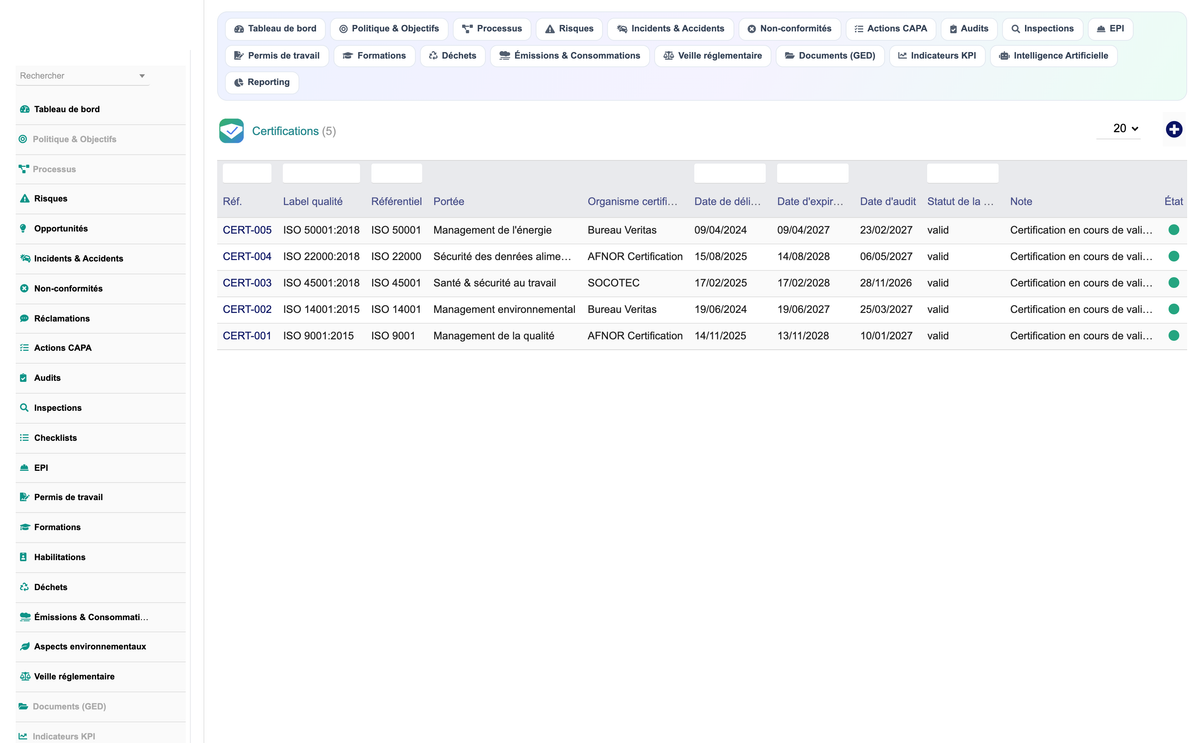Click the Réf. filter input field
The image size is (1200, 743).
247,173
